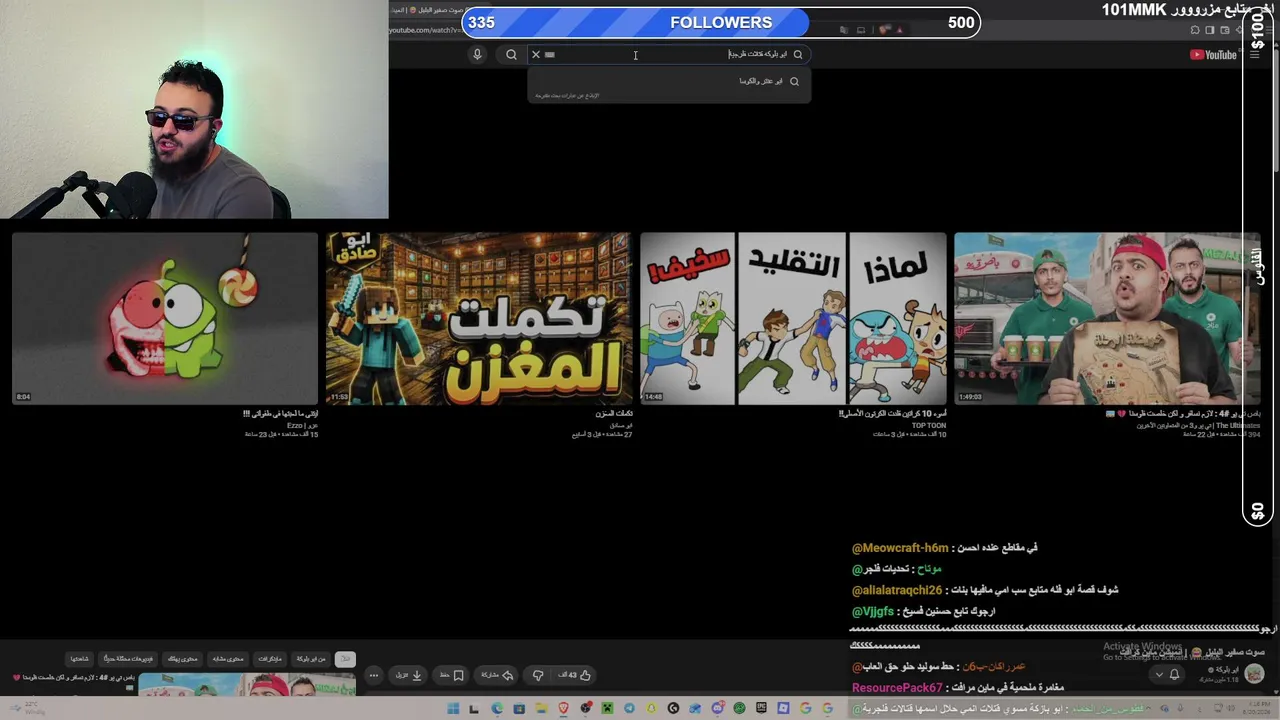Save the video with the حفظ bookmark button

coord(452,675)
